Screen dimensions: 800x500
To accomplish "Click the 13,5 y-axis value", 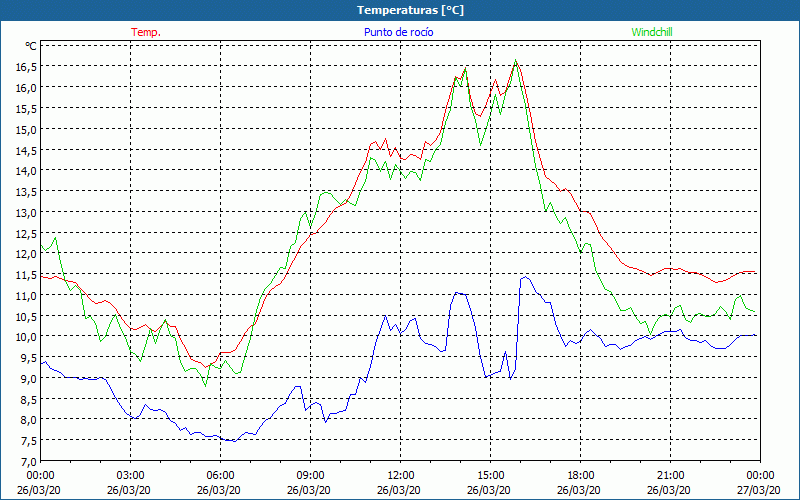I will click(x=26, y=192).
